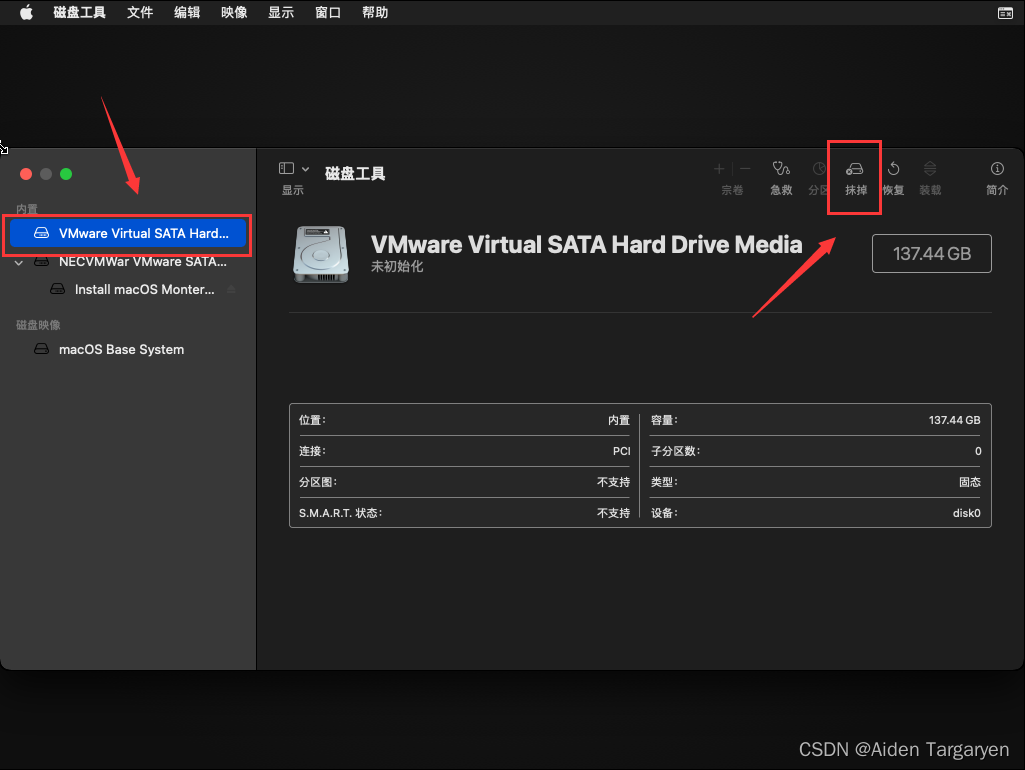
Task: Click the 137.44 GB capacity box
Action: point(932,254)
